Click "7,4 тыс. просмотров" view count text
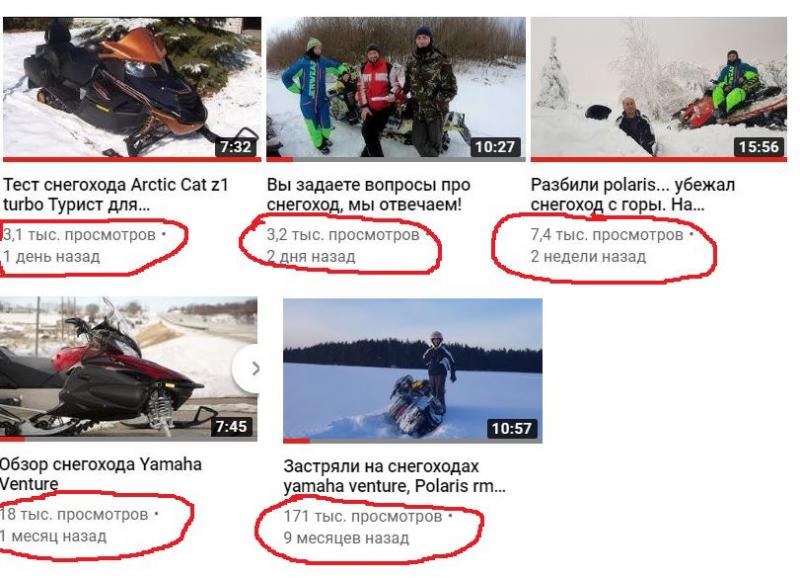This screenshot has width=800, height=578. pos(607,235)
